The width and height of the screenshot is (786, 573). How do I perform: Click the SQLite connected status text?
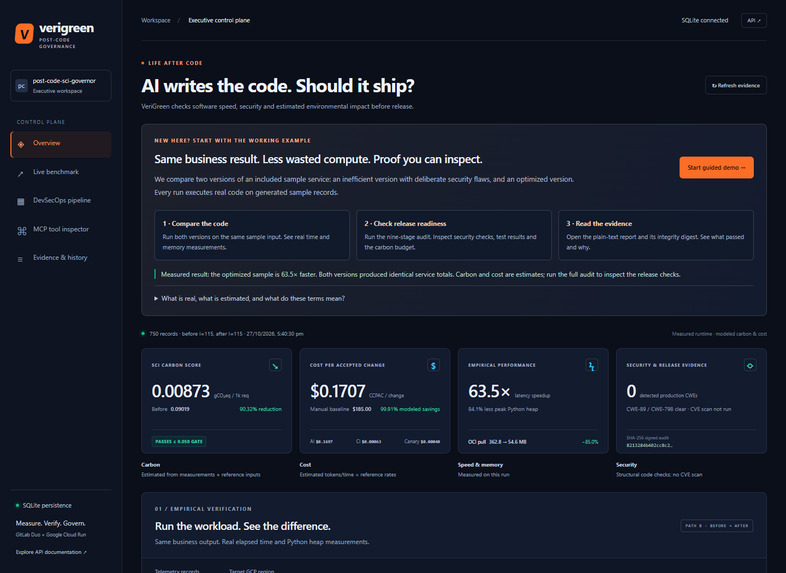(x=704, y=21)
